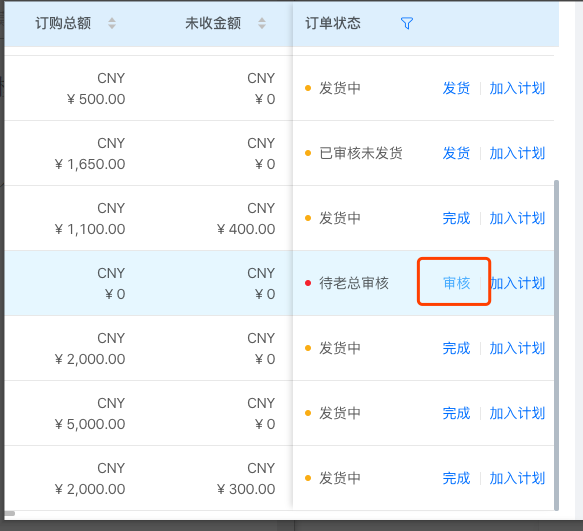The width and height of the screenshot is (583, 531).
Task: Click 发货 on the 已审核未发货 order
Action: coord(456,153)
